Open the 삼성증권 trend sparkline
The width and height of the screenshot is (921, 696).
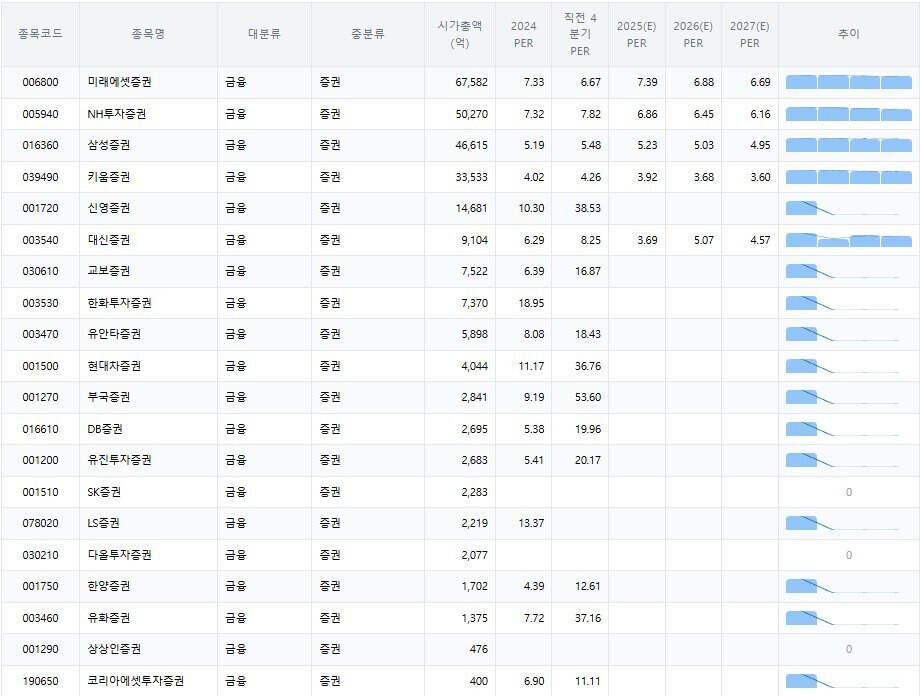[x=849, y=145]
